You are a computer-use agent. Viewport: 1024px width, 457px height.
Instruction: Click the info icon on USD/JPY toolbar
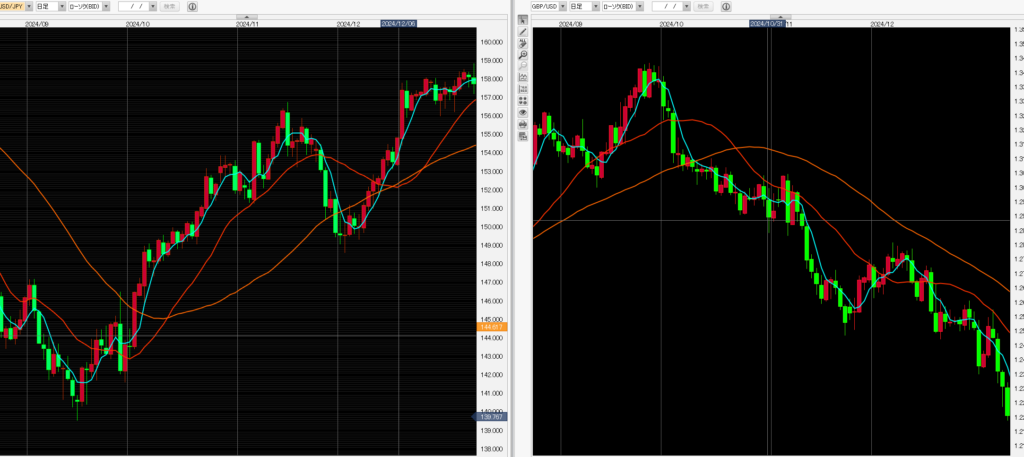(x=192, y=6)
